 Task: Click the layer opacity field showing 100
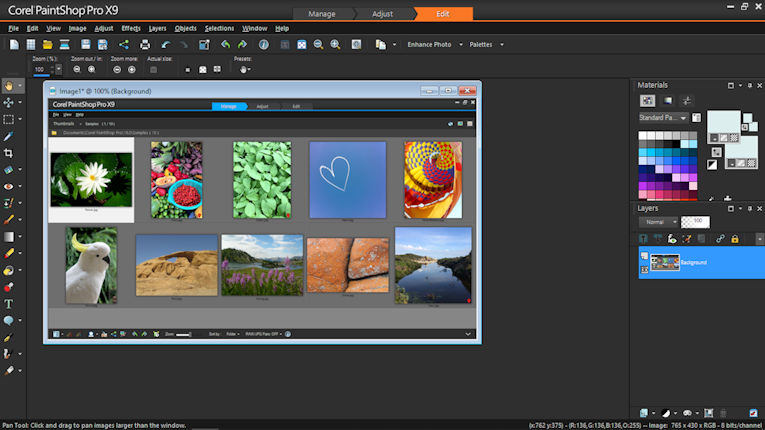pos(695,222)
